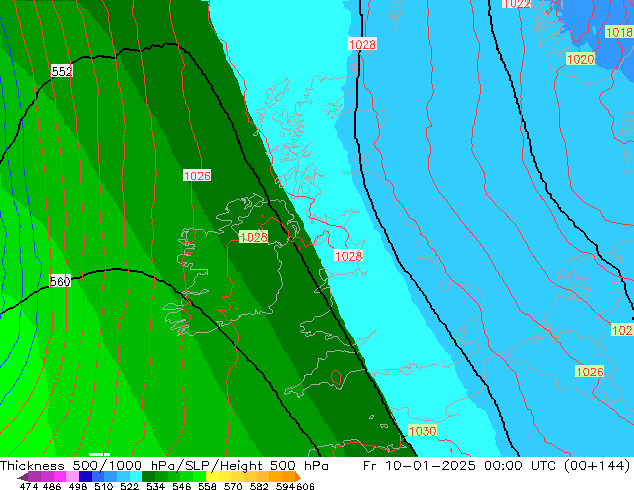The image size is (634, 490).
Task: Click the white 1026 isobar label west of Ireland
Action: point(197,175)
